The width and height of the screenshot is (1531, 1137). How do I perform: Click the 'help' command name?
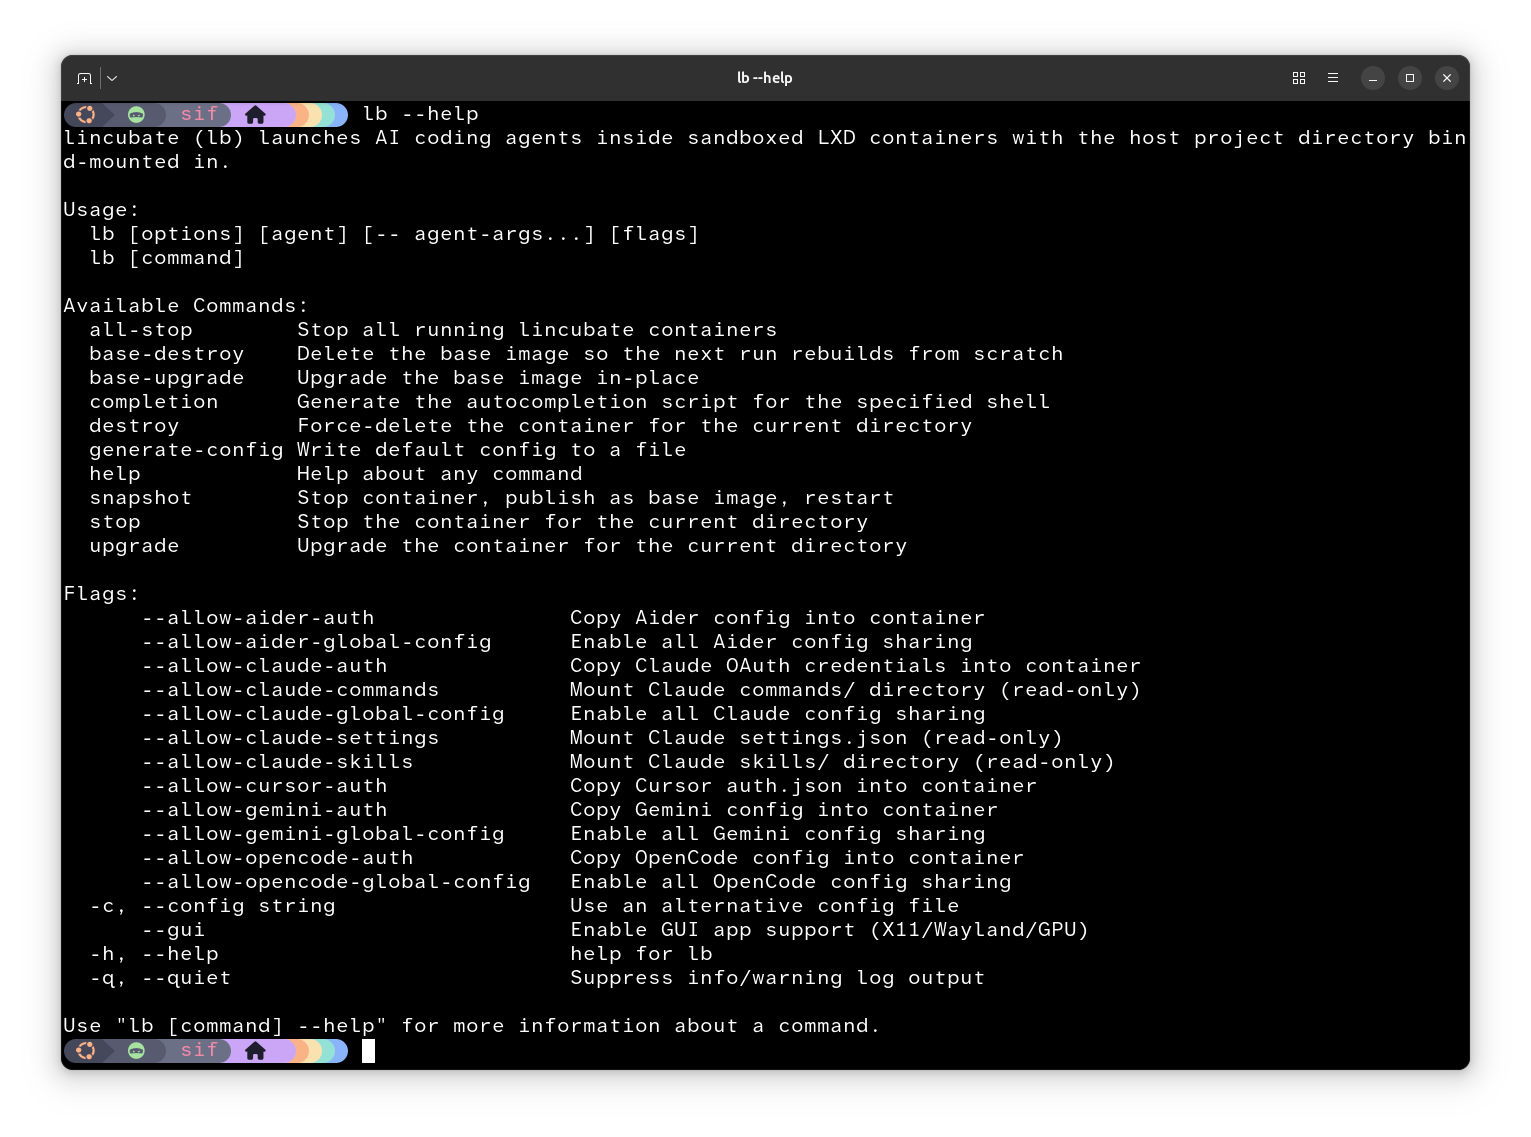tap(115, 474)
